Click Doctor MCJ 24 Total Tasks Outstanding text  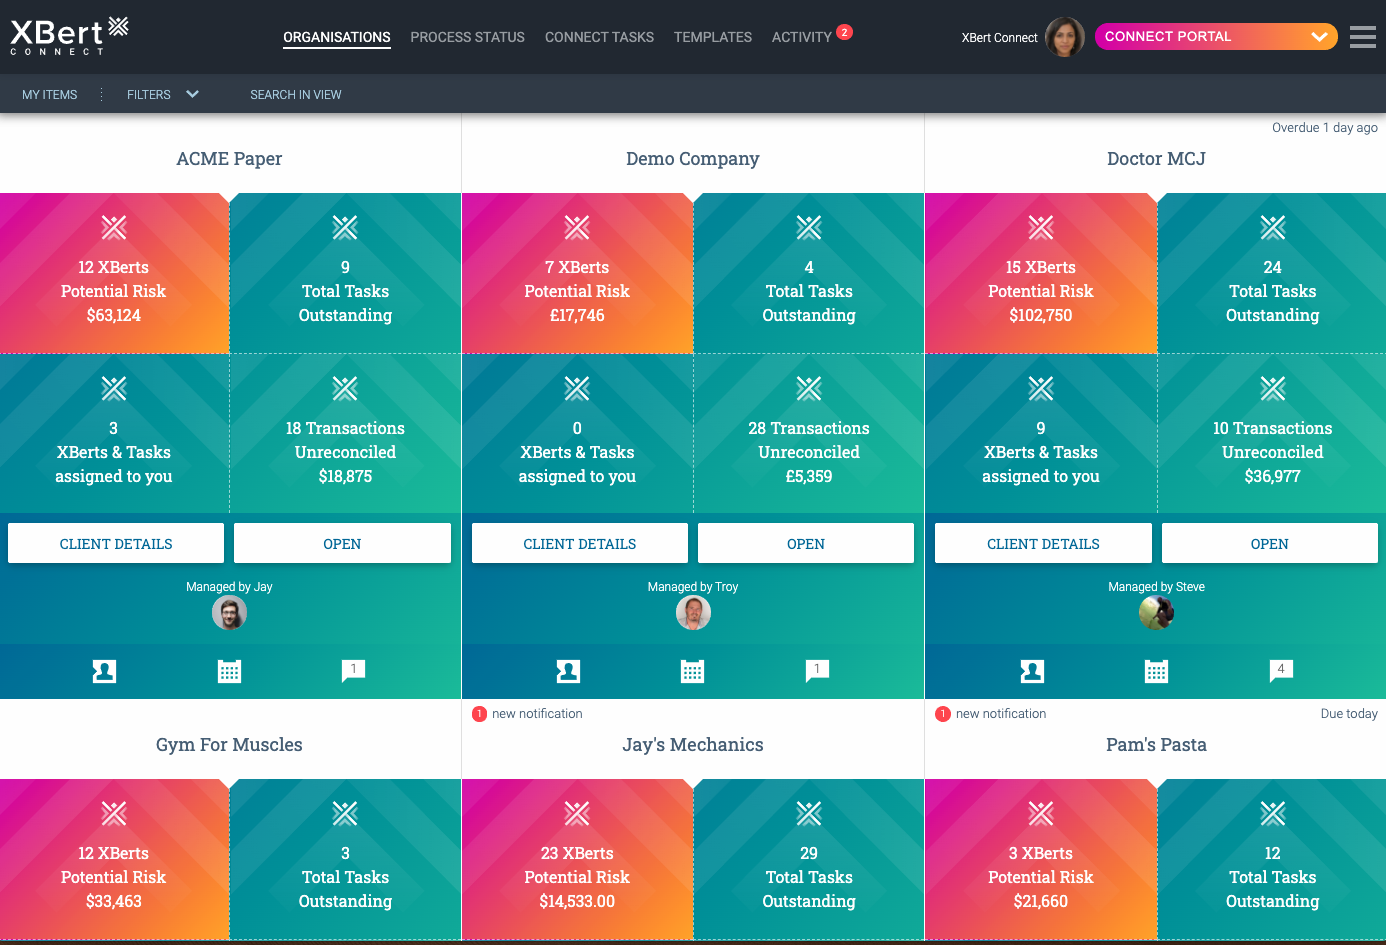point(1272,291)
